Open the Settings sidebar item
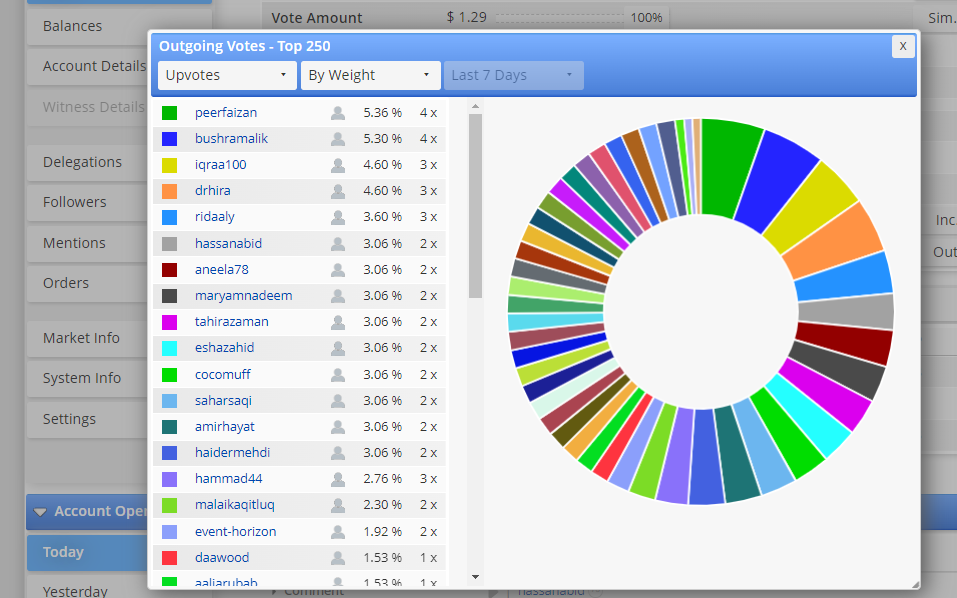 coord(88,419)
